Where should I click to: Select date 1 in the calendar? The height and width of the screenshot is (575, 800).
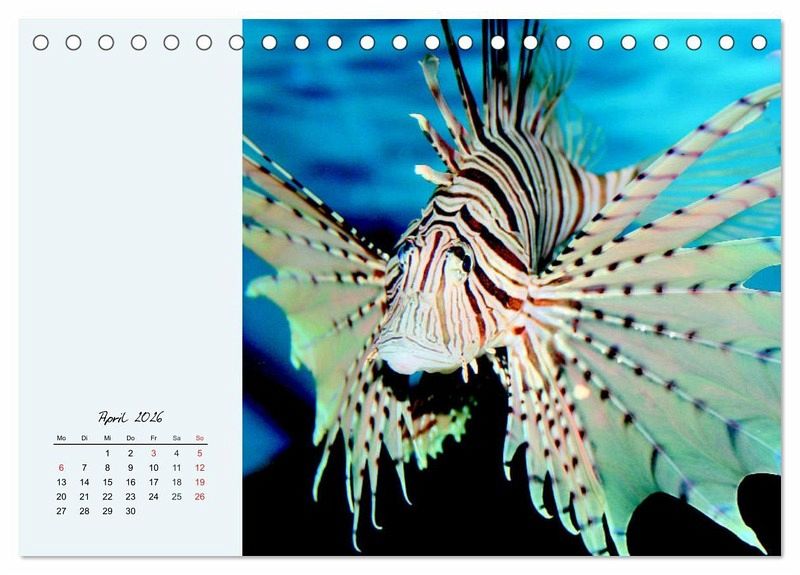(x=107, y=453)
